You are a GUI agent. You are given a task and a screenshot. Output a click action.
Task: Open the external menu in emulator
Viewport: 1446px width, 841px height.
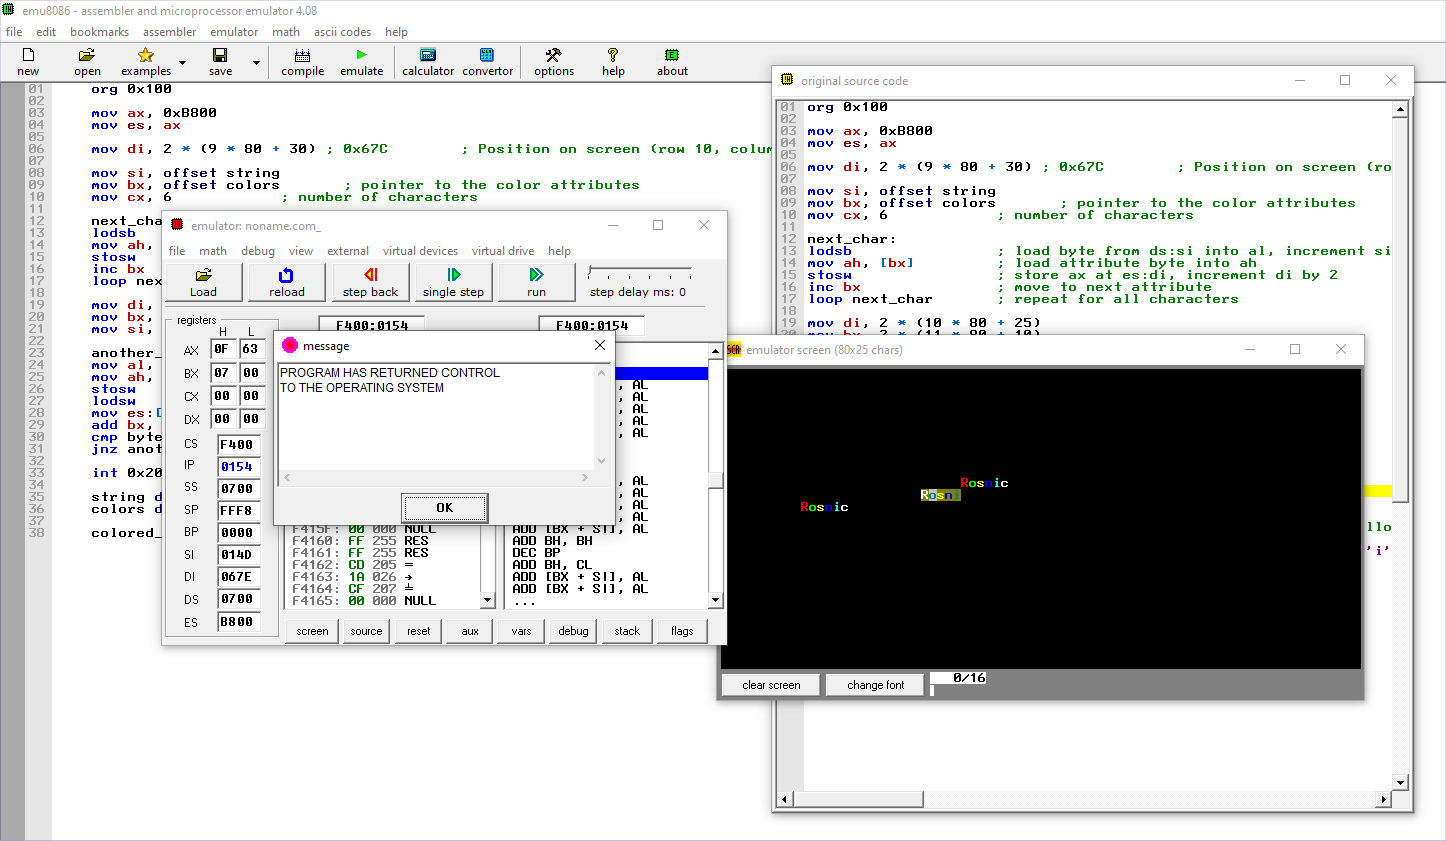coord(348,251)
